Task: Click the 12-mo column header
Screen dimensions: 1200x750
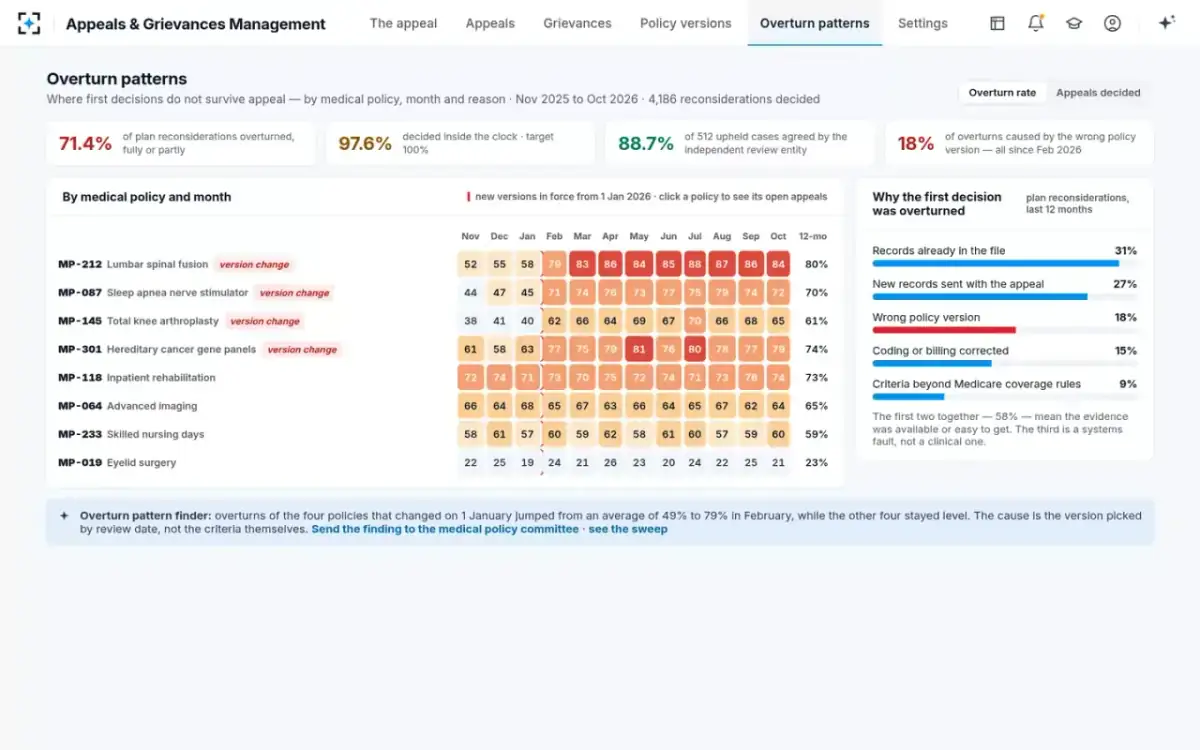Action: click(813, 236)
